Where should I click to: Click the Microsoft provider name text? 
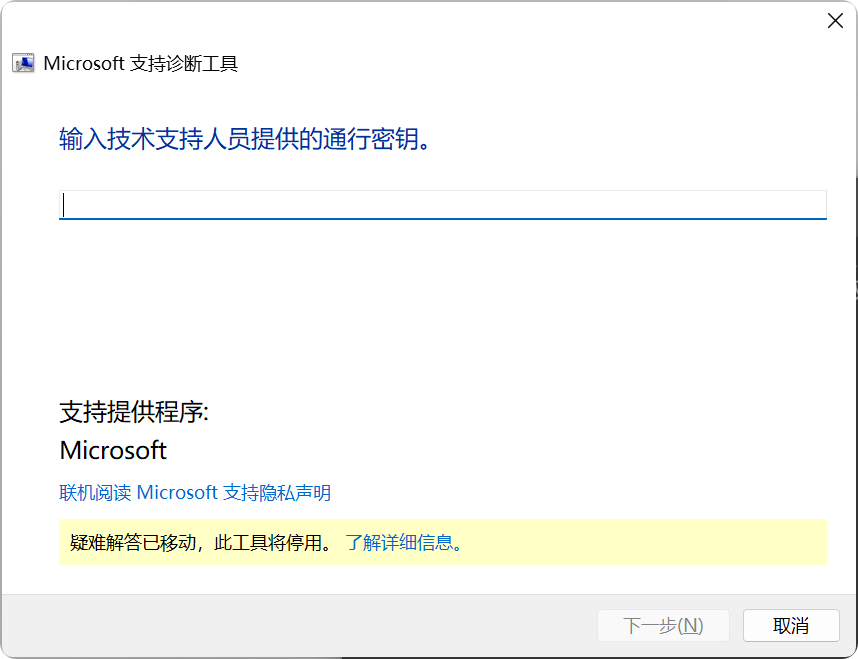coord(113,450)
